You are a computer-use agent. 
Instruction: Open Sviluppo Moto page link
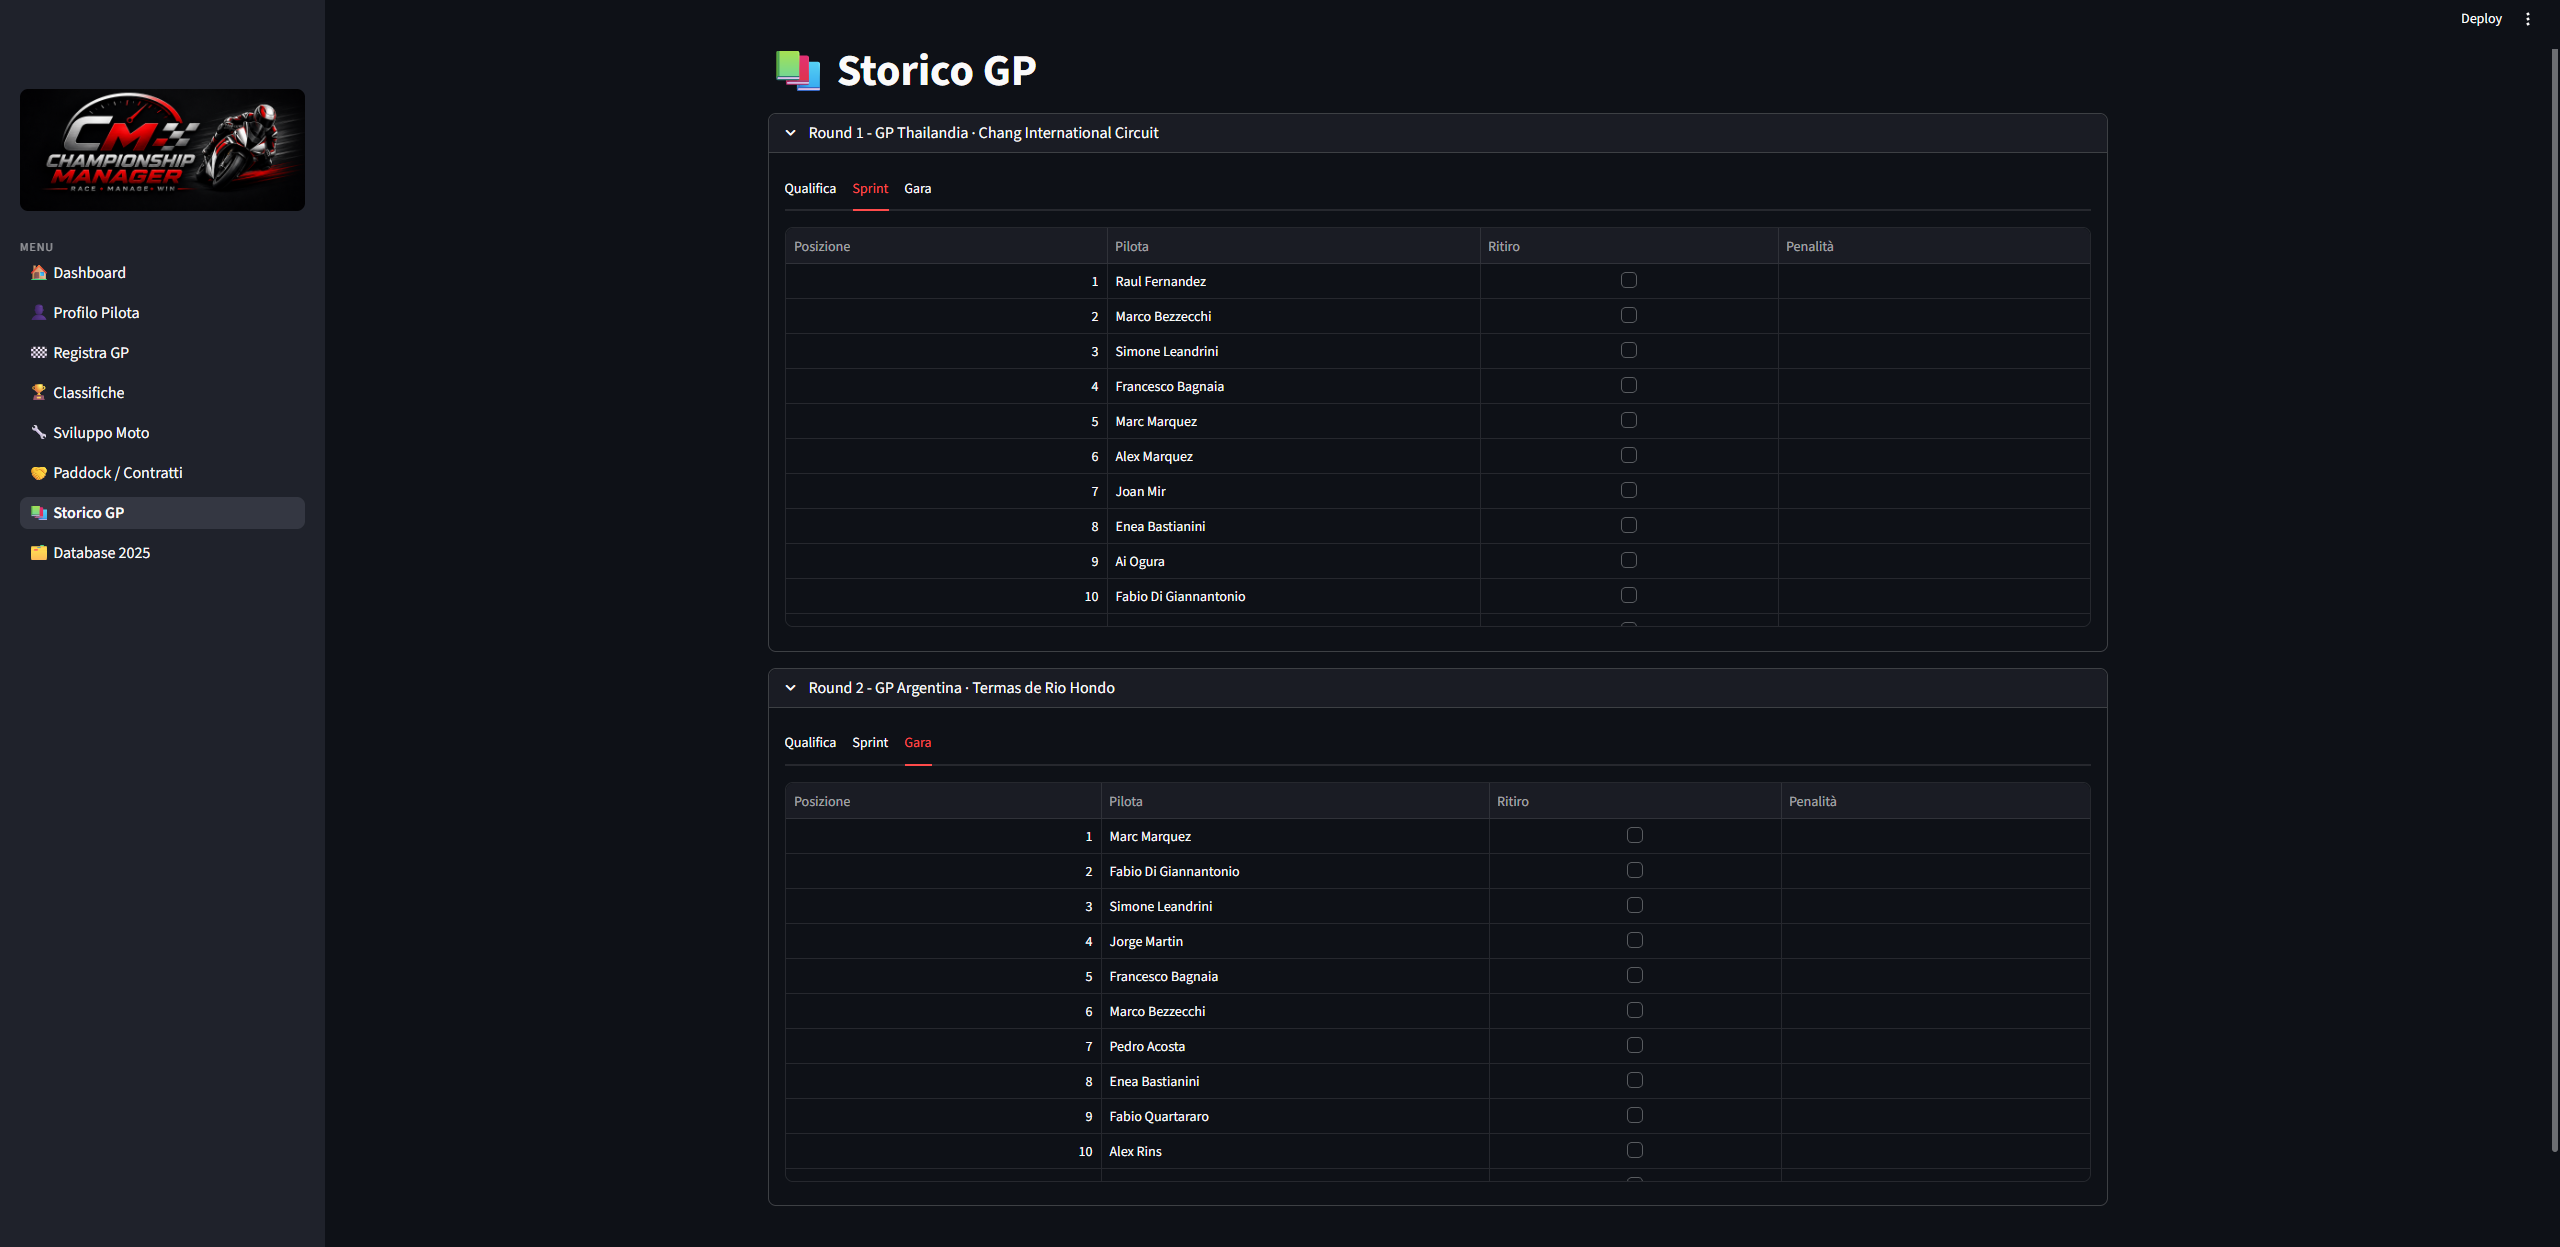[162, 433]
